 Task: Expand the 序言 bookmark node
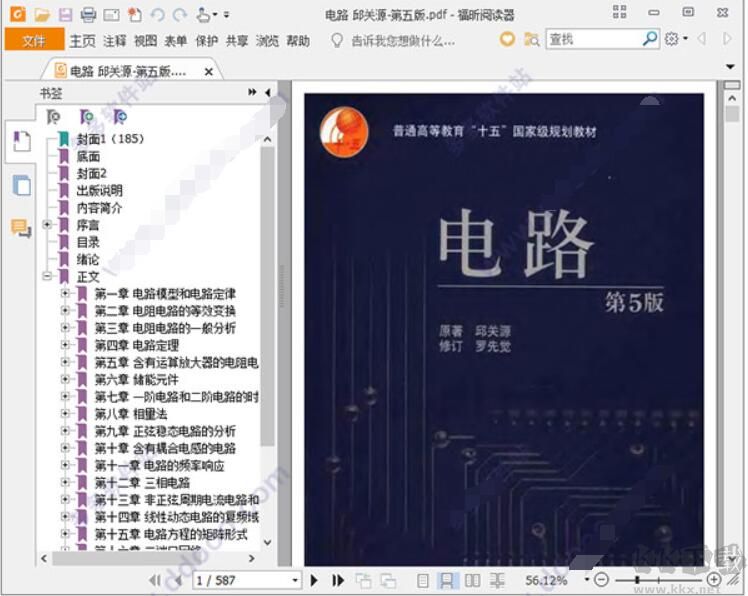click(x=47, y=225)
